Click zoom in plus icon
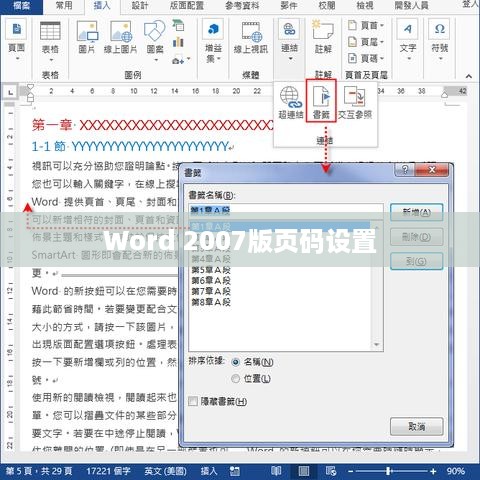Screen dimensions: 480x480 point(433,471)
